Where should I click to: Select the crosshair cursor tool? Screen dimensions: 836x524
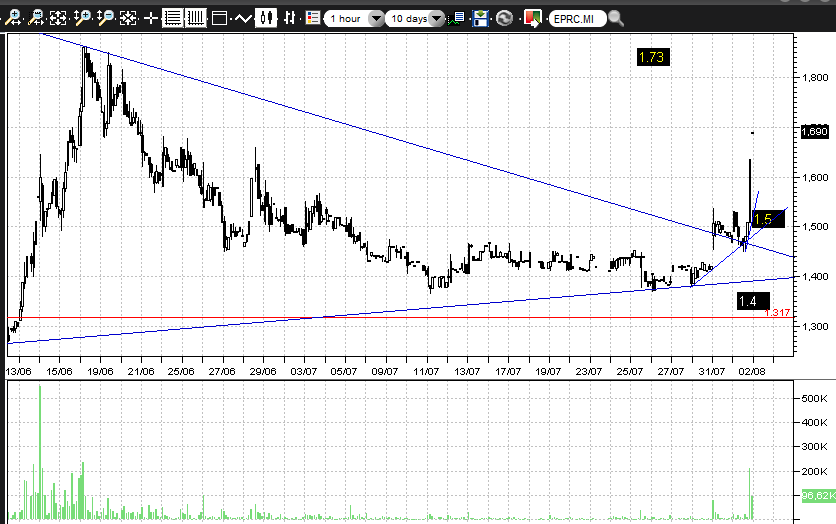pyautogui.click(x=150, y=18)
